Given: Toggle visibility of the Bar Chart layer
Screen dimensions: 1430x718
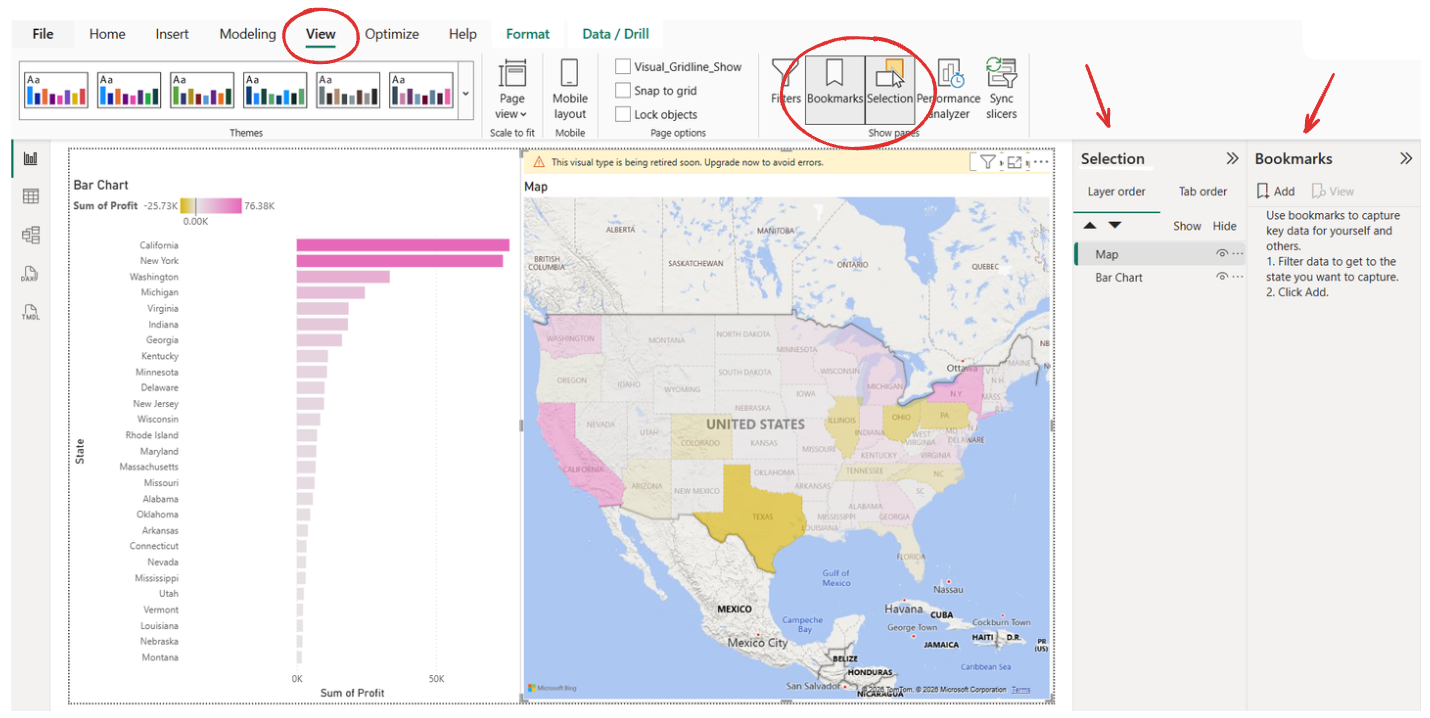Looking at the screenshot, I should click(1222, 277).
